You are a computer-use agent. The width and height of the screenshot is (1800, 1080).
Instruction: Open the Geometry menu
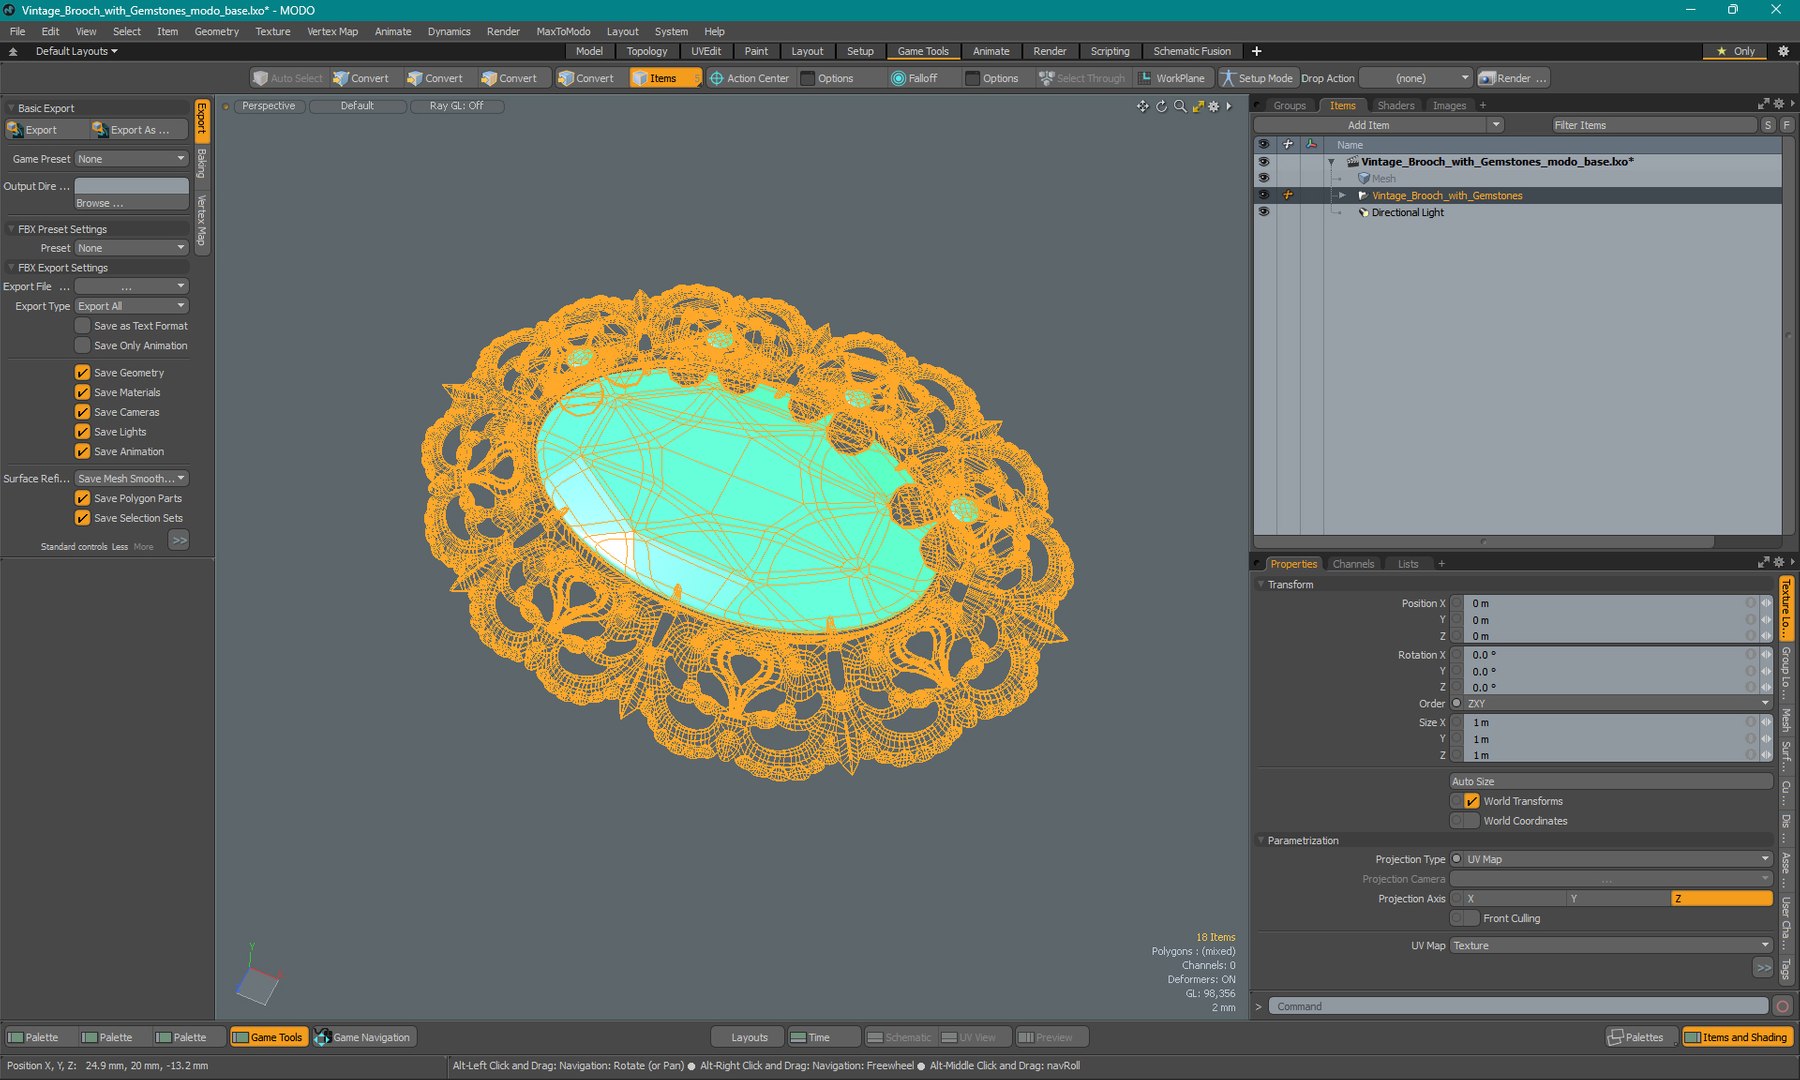point(216,31)
